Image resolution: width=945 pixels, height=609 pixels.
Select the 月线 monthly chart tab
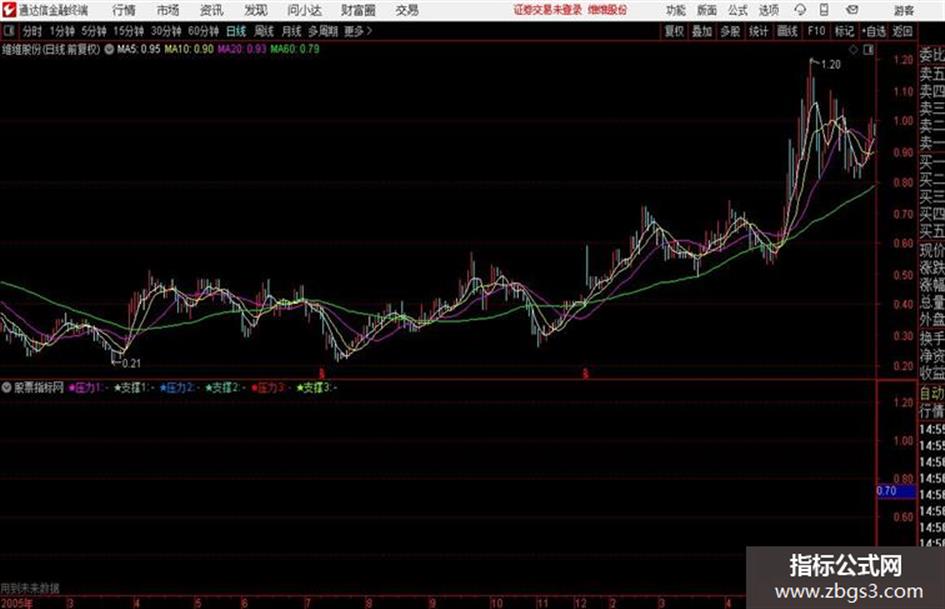tap(291, 31)
